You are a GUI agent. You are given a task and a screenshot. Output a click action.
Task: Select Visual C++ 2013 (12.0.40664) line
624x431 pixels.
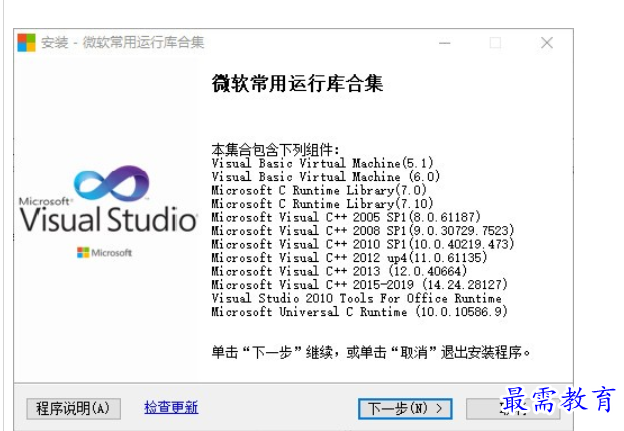(x=339, y=271)
